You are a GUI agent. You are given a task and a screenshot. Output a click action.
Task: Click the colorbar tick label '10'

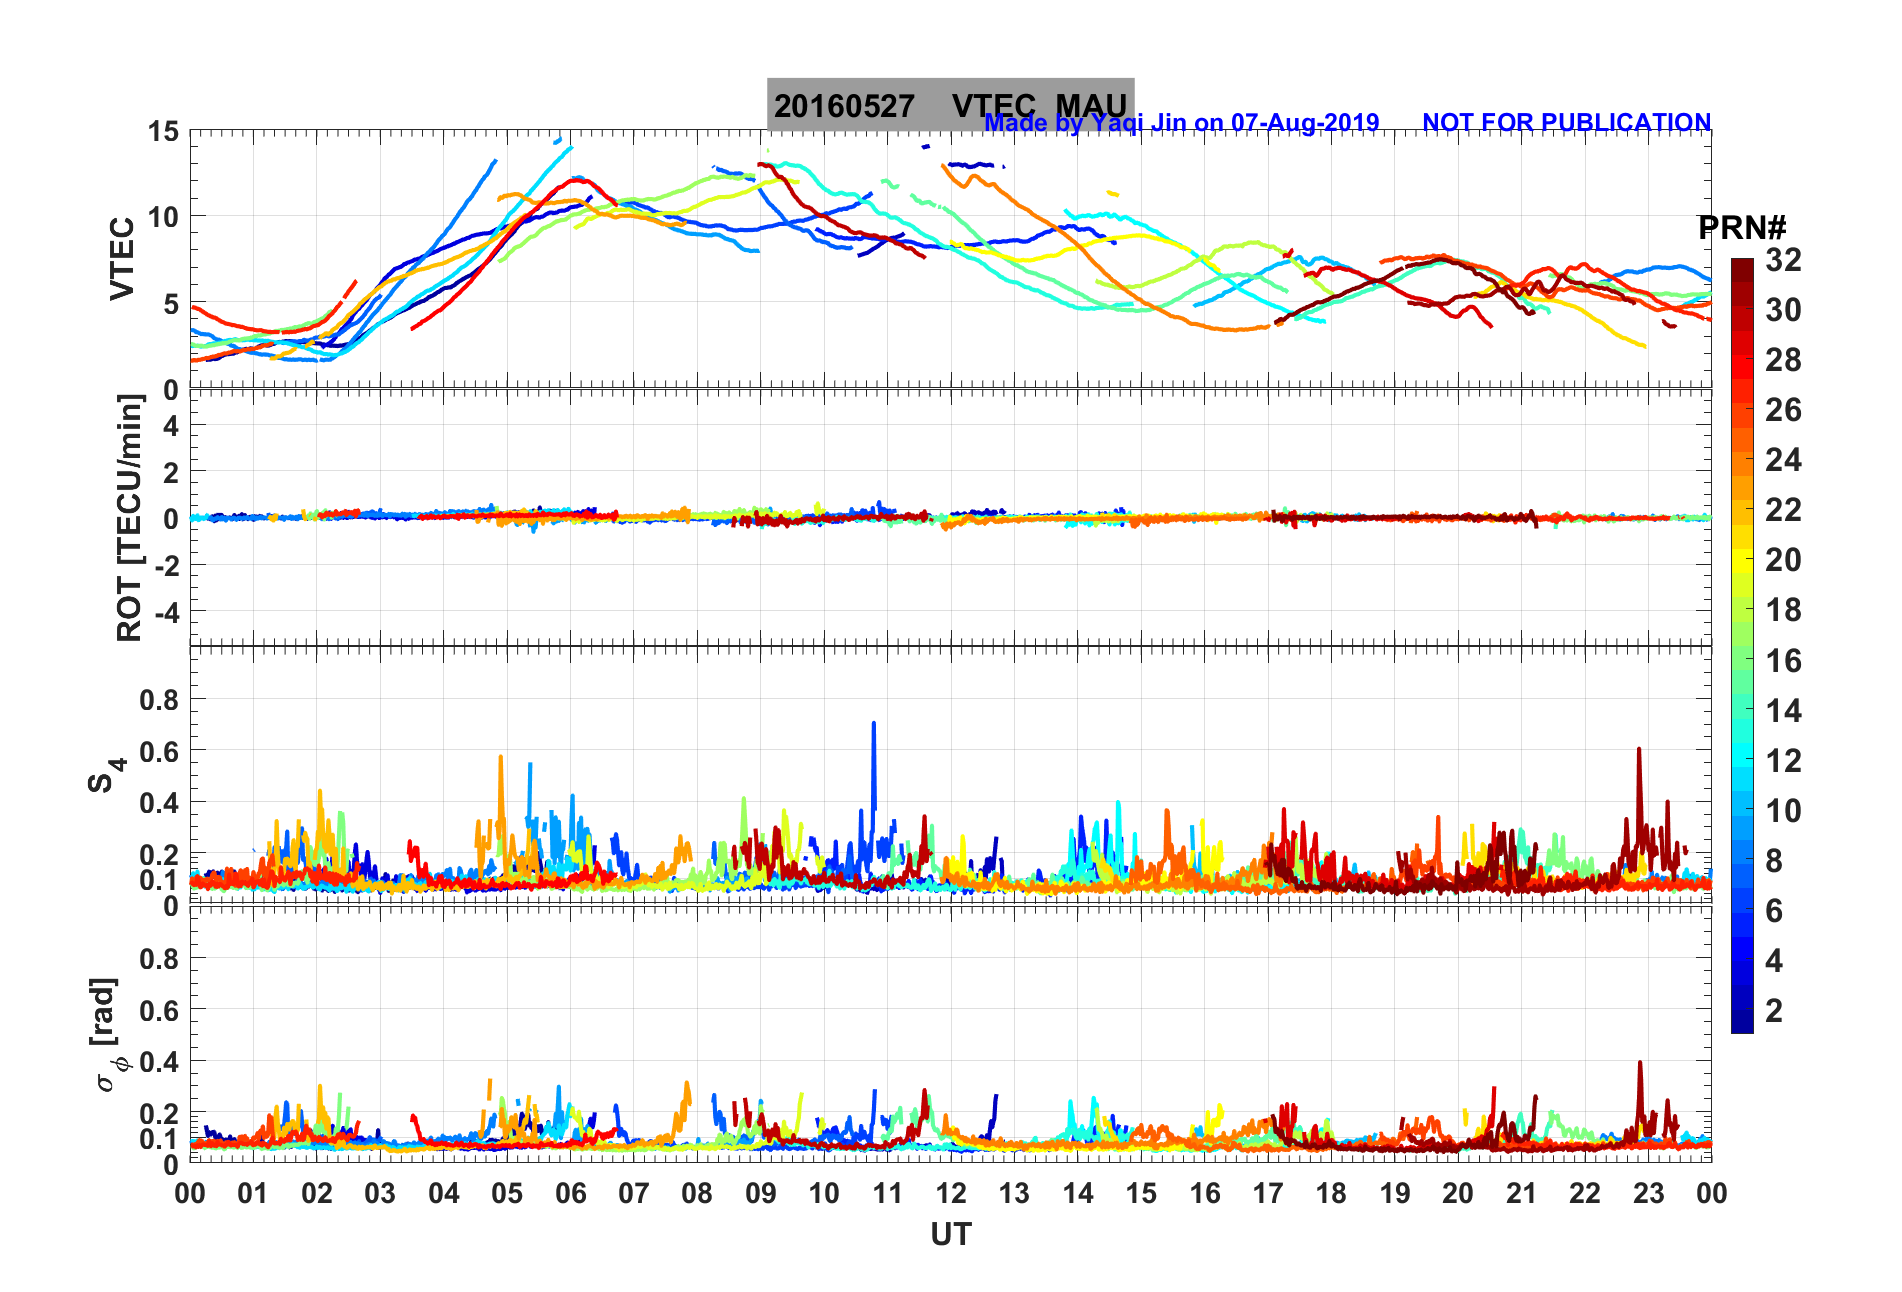1783,810
